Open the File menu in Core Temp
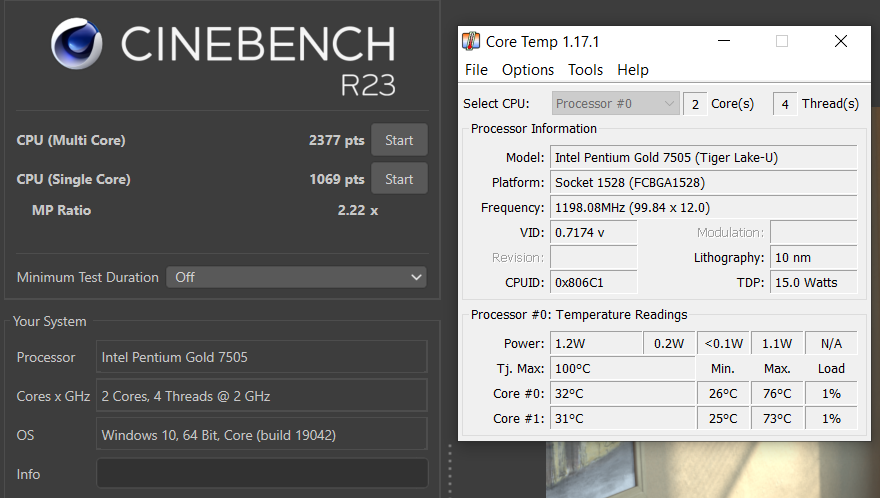 pyautogui.click(x=476, y=70)
